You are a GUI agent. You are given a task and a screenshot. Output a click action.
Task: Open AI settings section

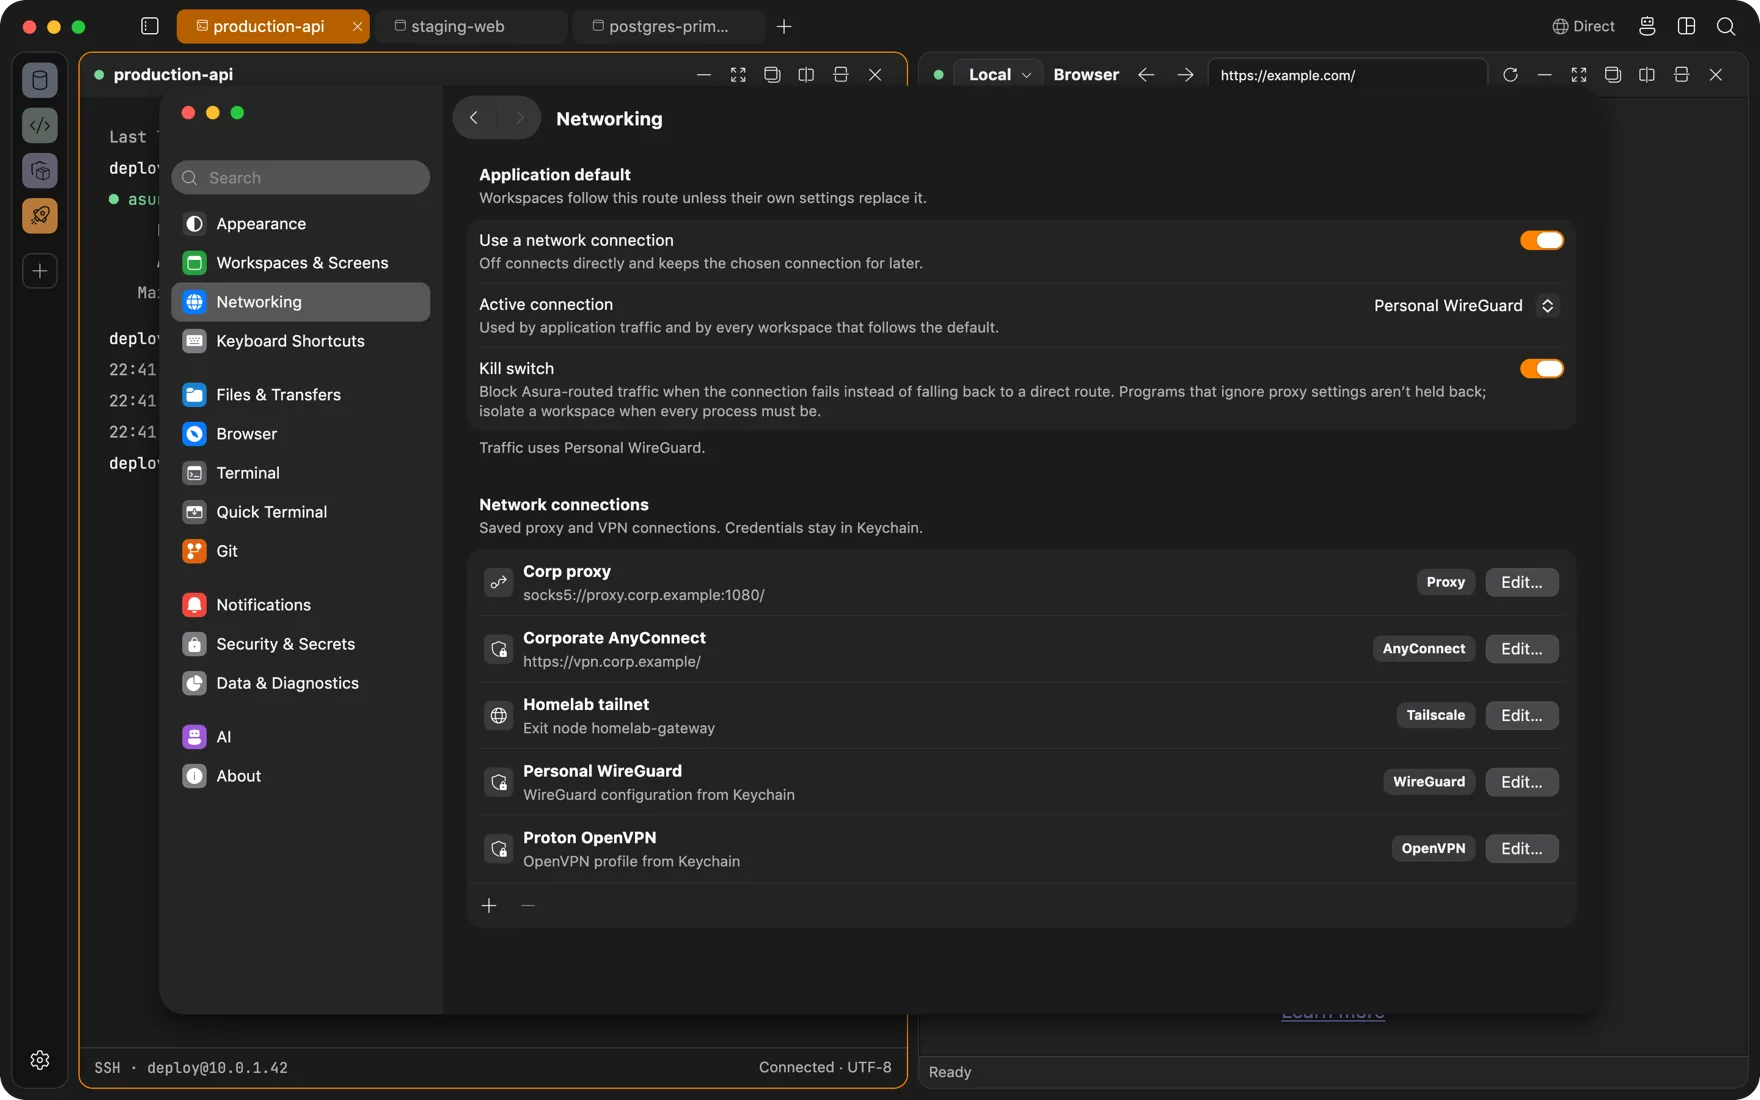click(300, 737)
